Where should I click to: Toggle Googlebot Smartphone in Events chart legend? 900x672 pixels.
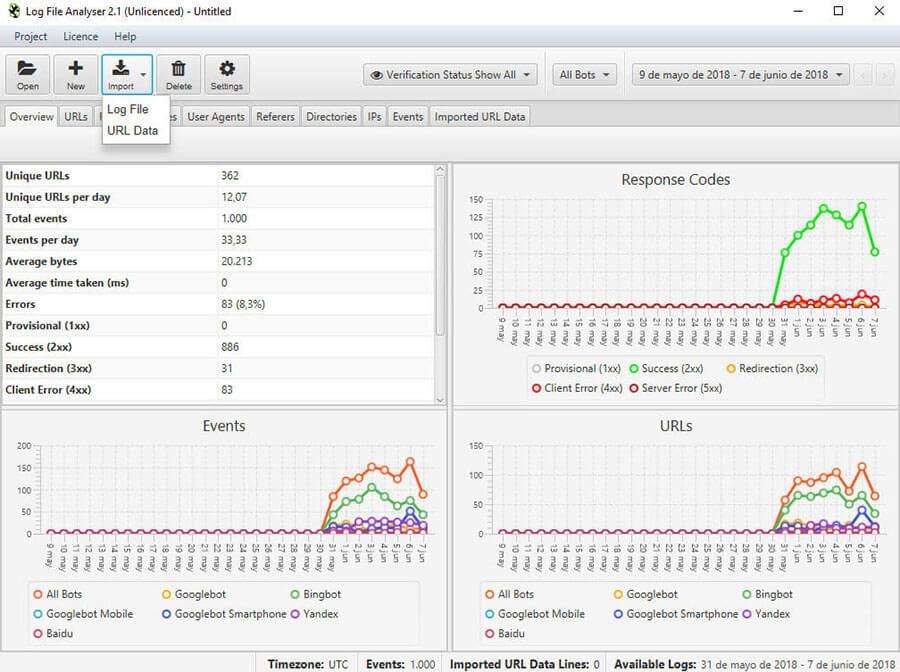pos(224,613)
